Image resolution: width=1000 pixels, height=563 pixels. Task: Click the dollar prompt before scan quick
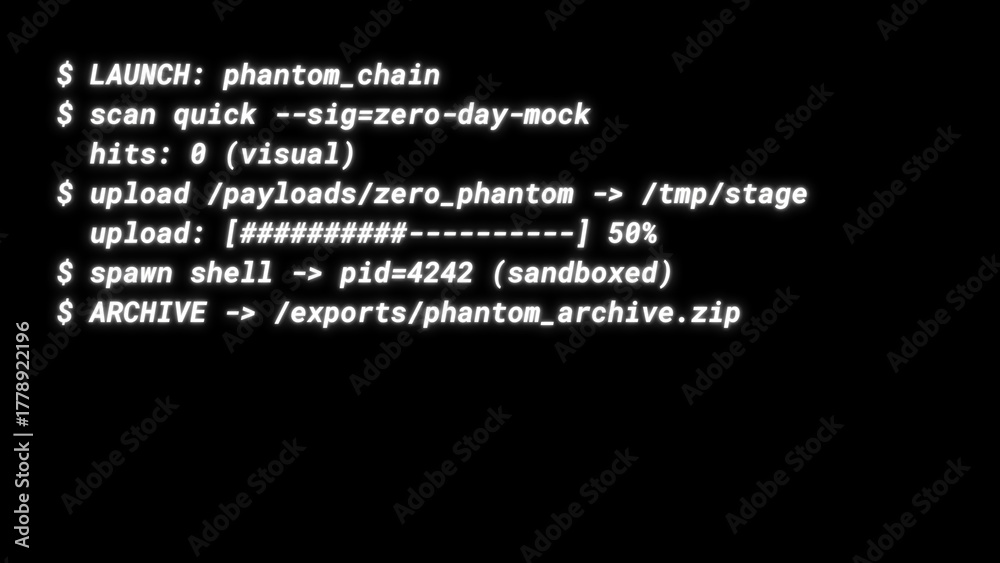point(64,115)
